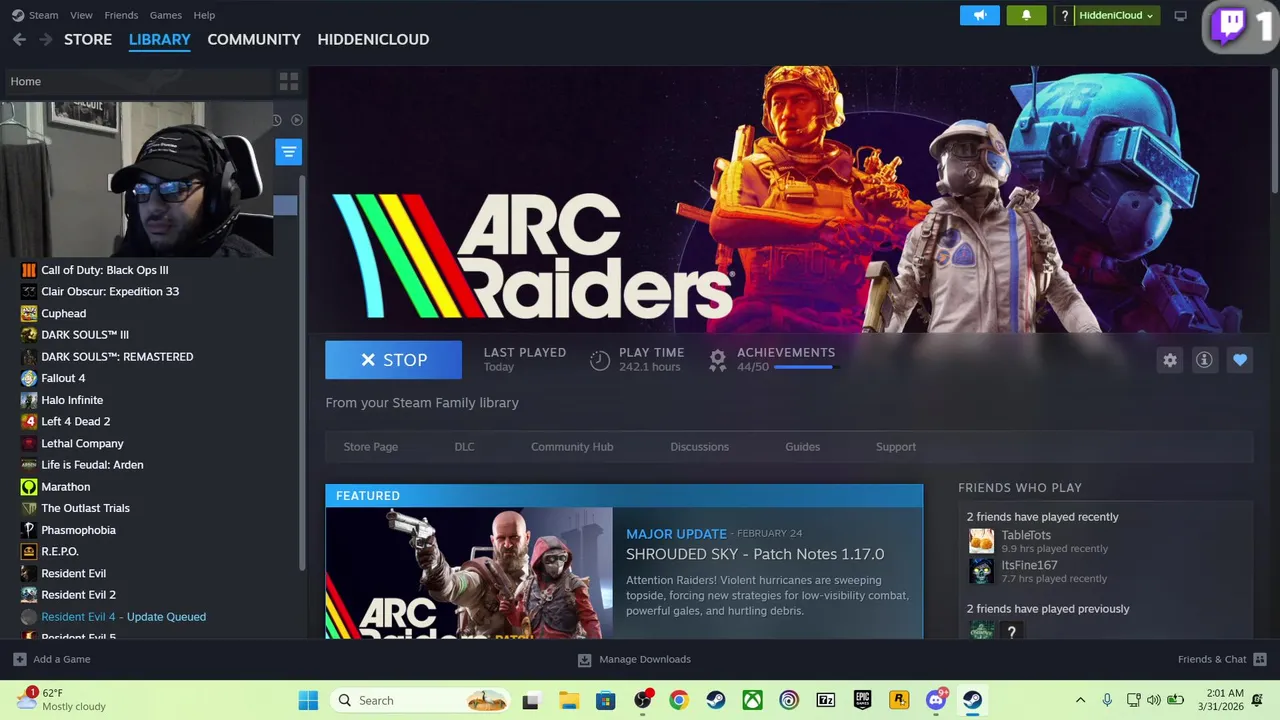The width and height of the screenshot is (1280, 720).
Task: Select Left 4 Dead 2
Action: pyautogui.click(x=76, y=422)
